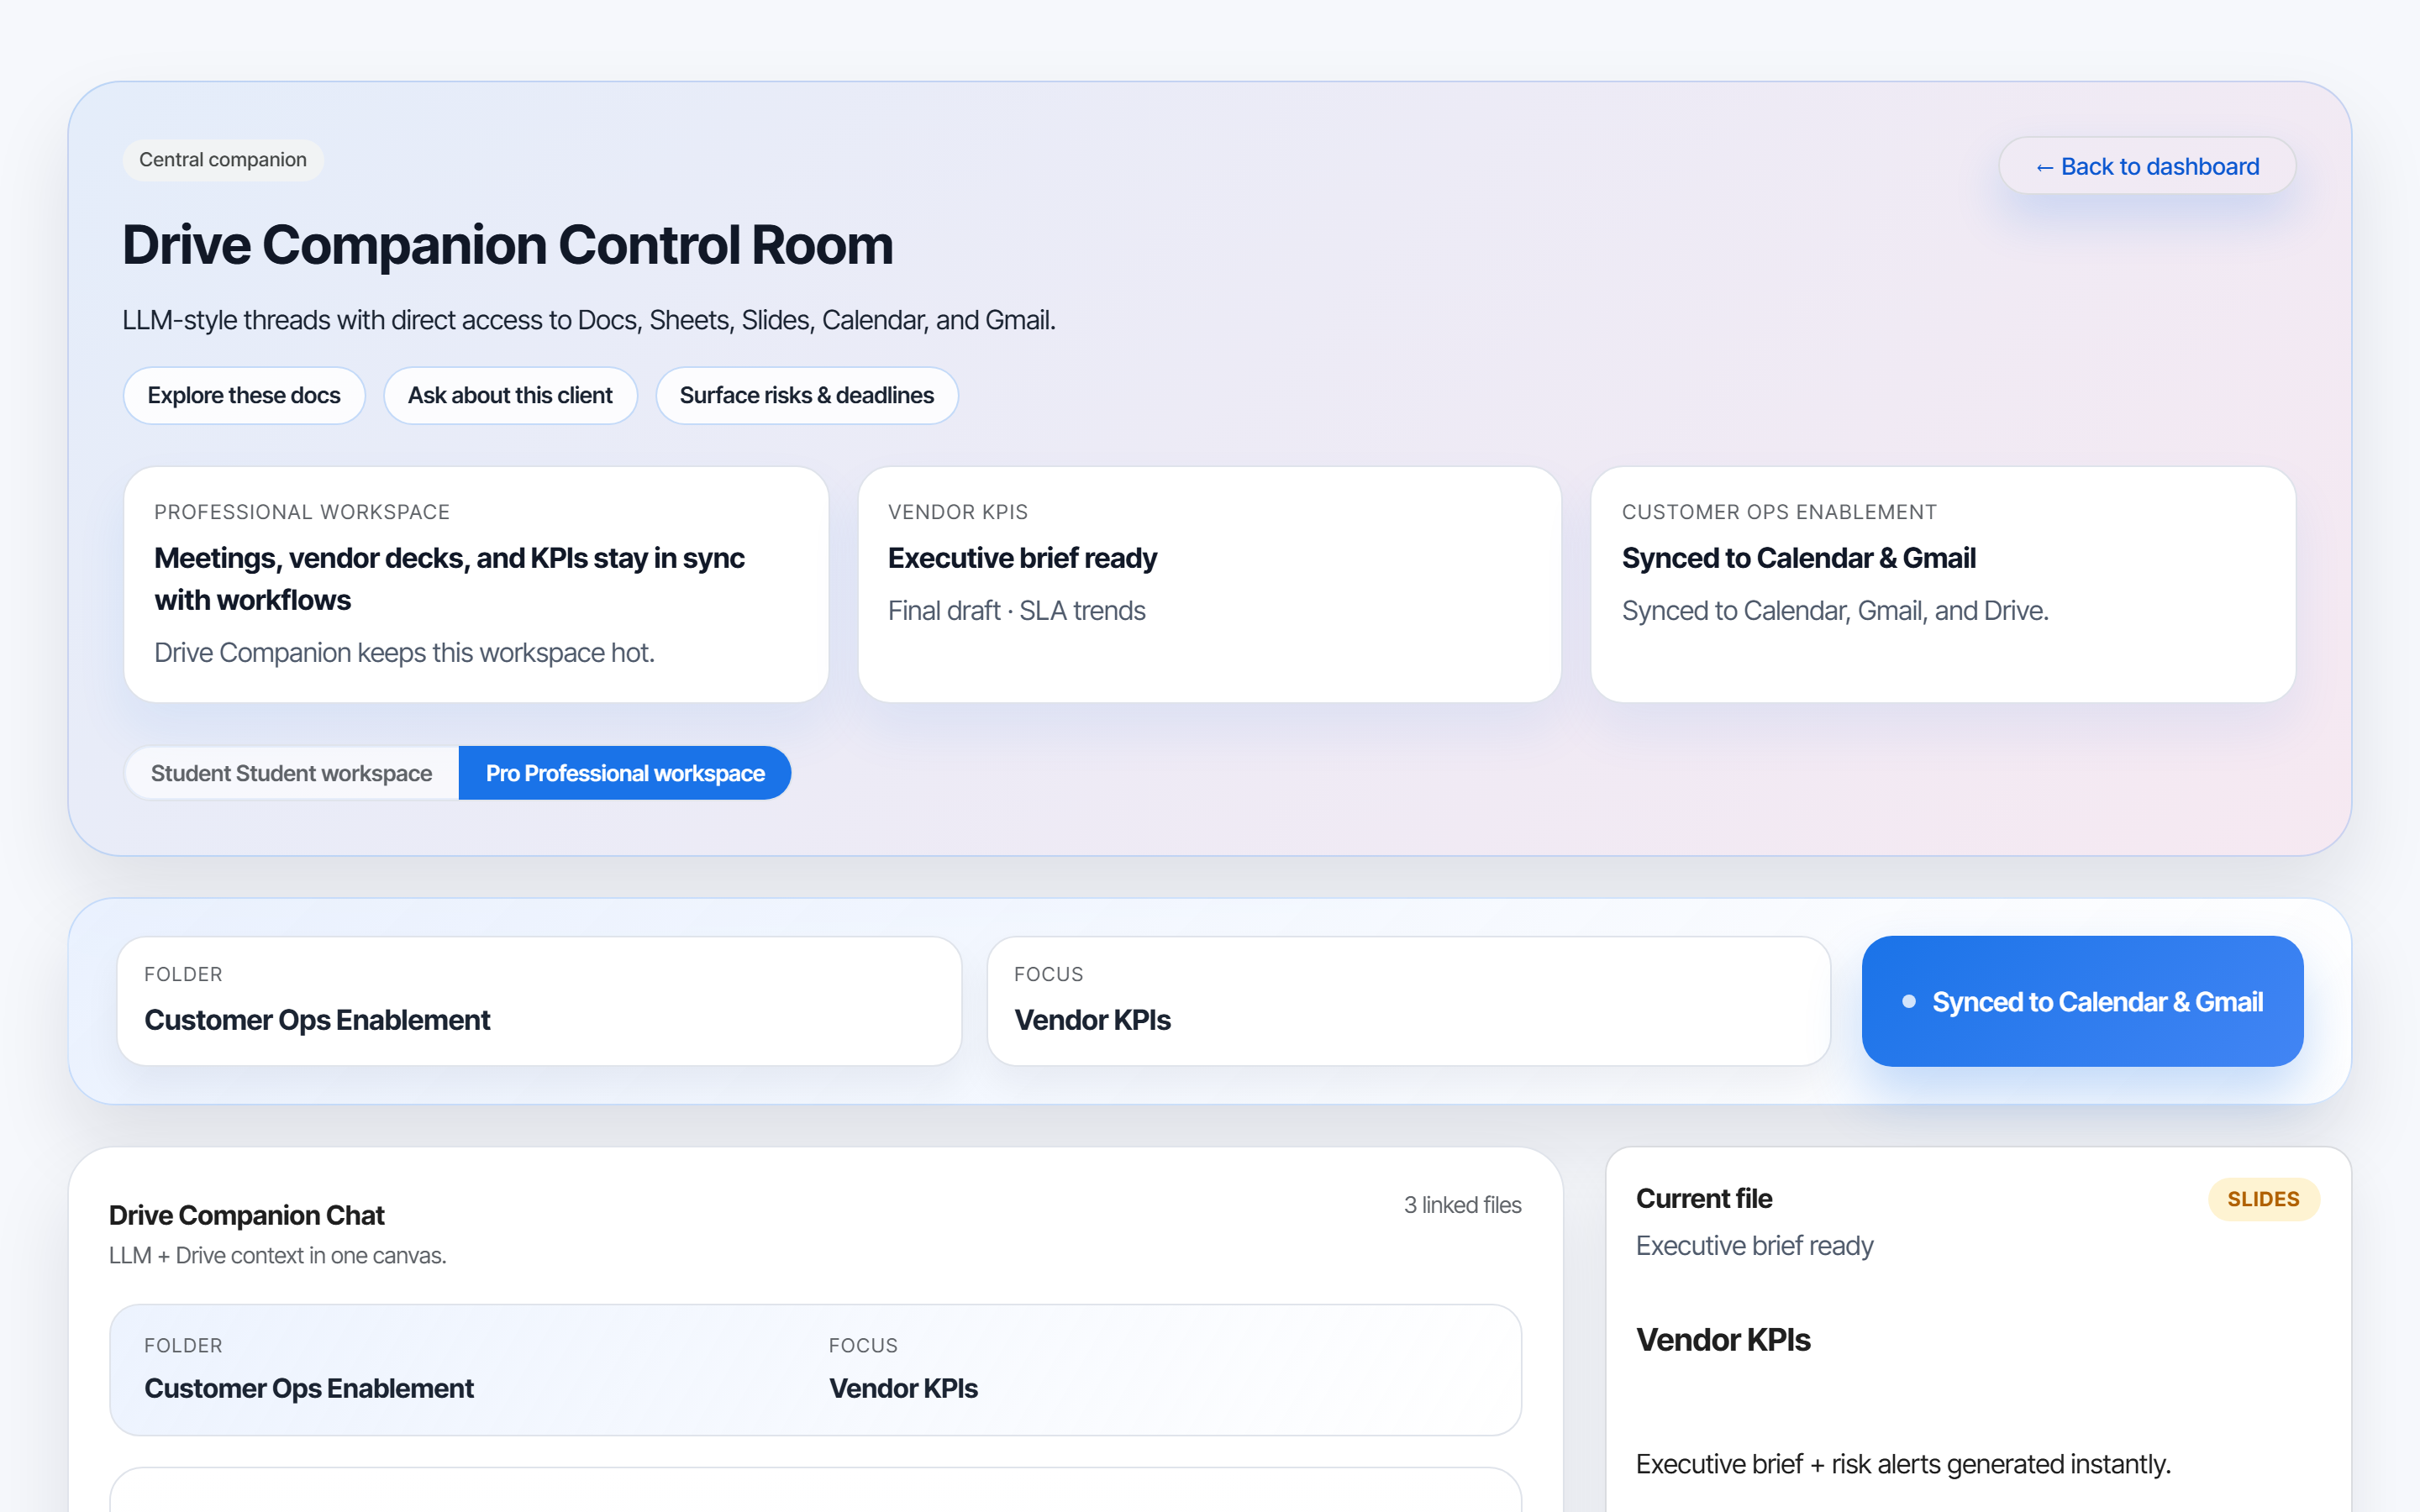Open the Professional Workspace summary card
This screenshot has width=2420, height=1512.
point(476,584)
